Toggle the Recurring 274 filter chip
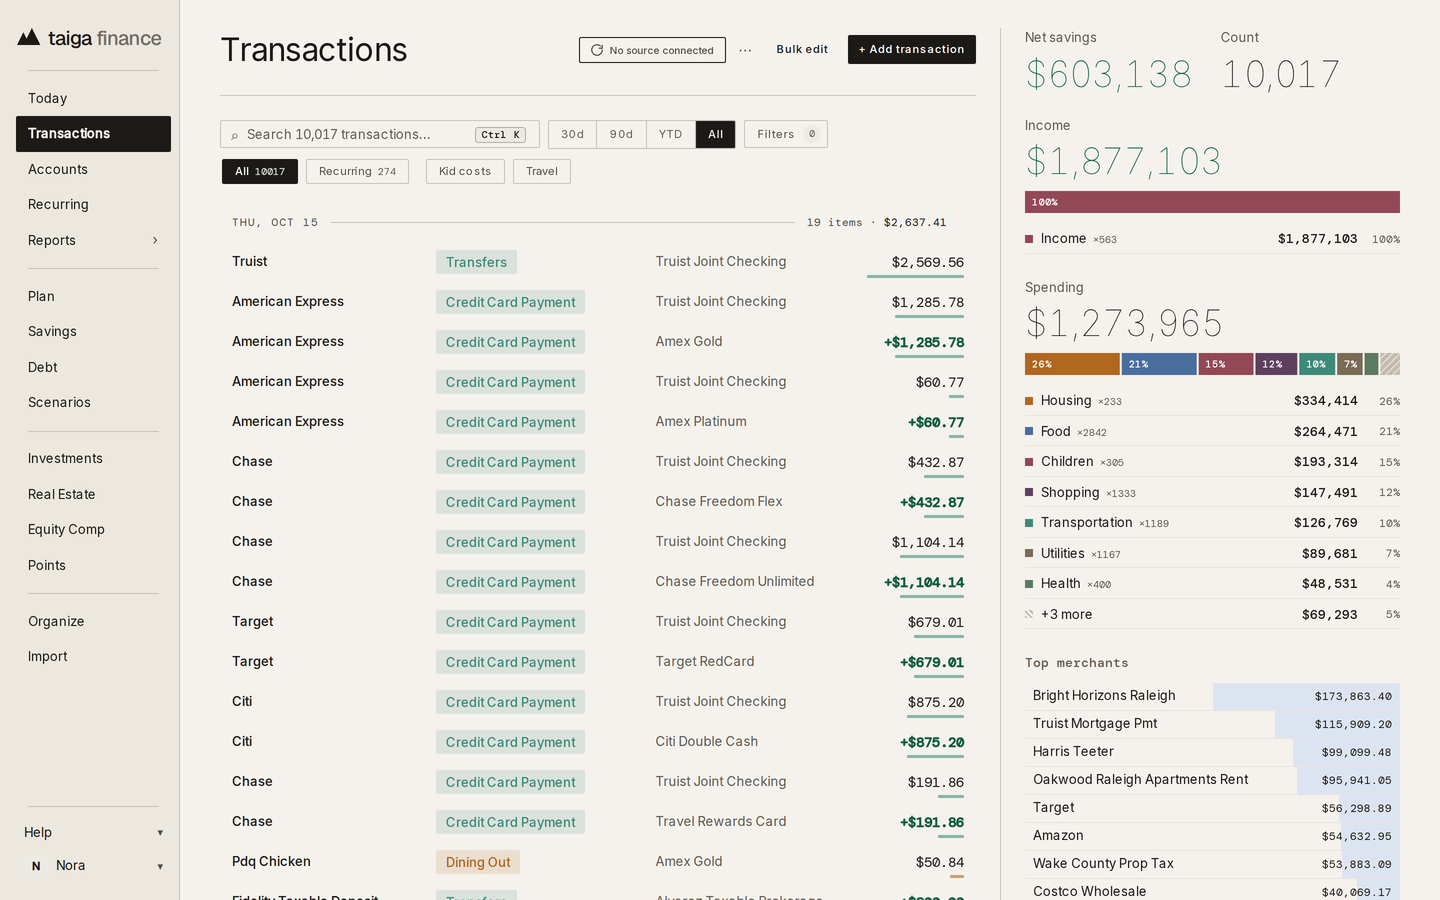The height and width of the screenshot is (900, 1440). 357,171
